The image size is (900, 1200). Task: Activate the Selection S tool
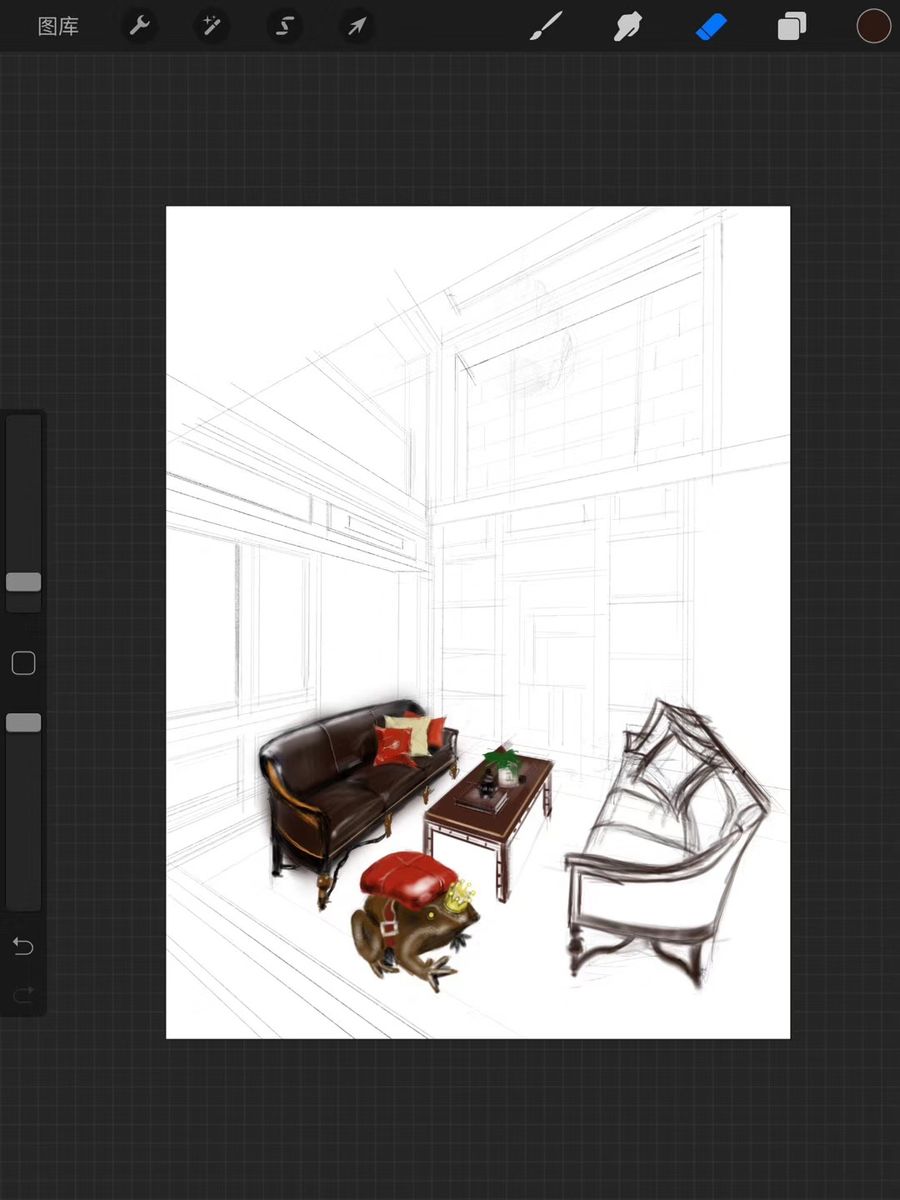(284, 26)
